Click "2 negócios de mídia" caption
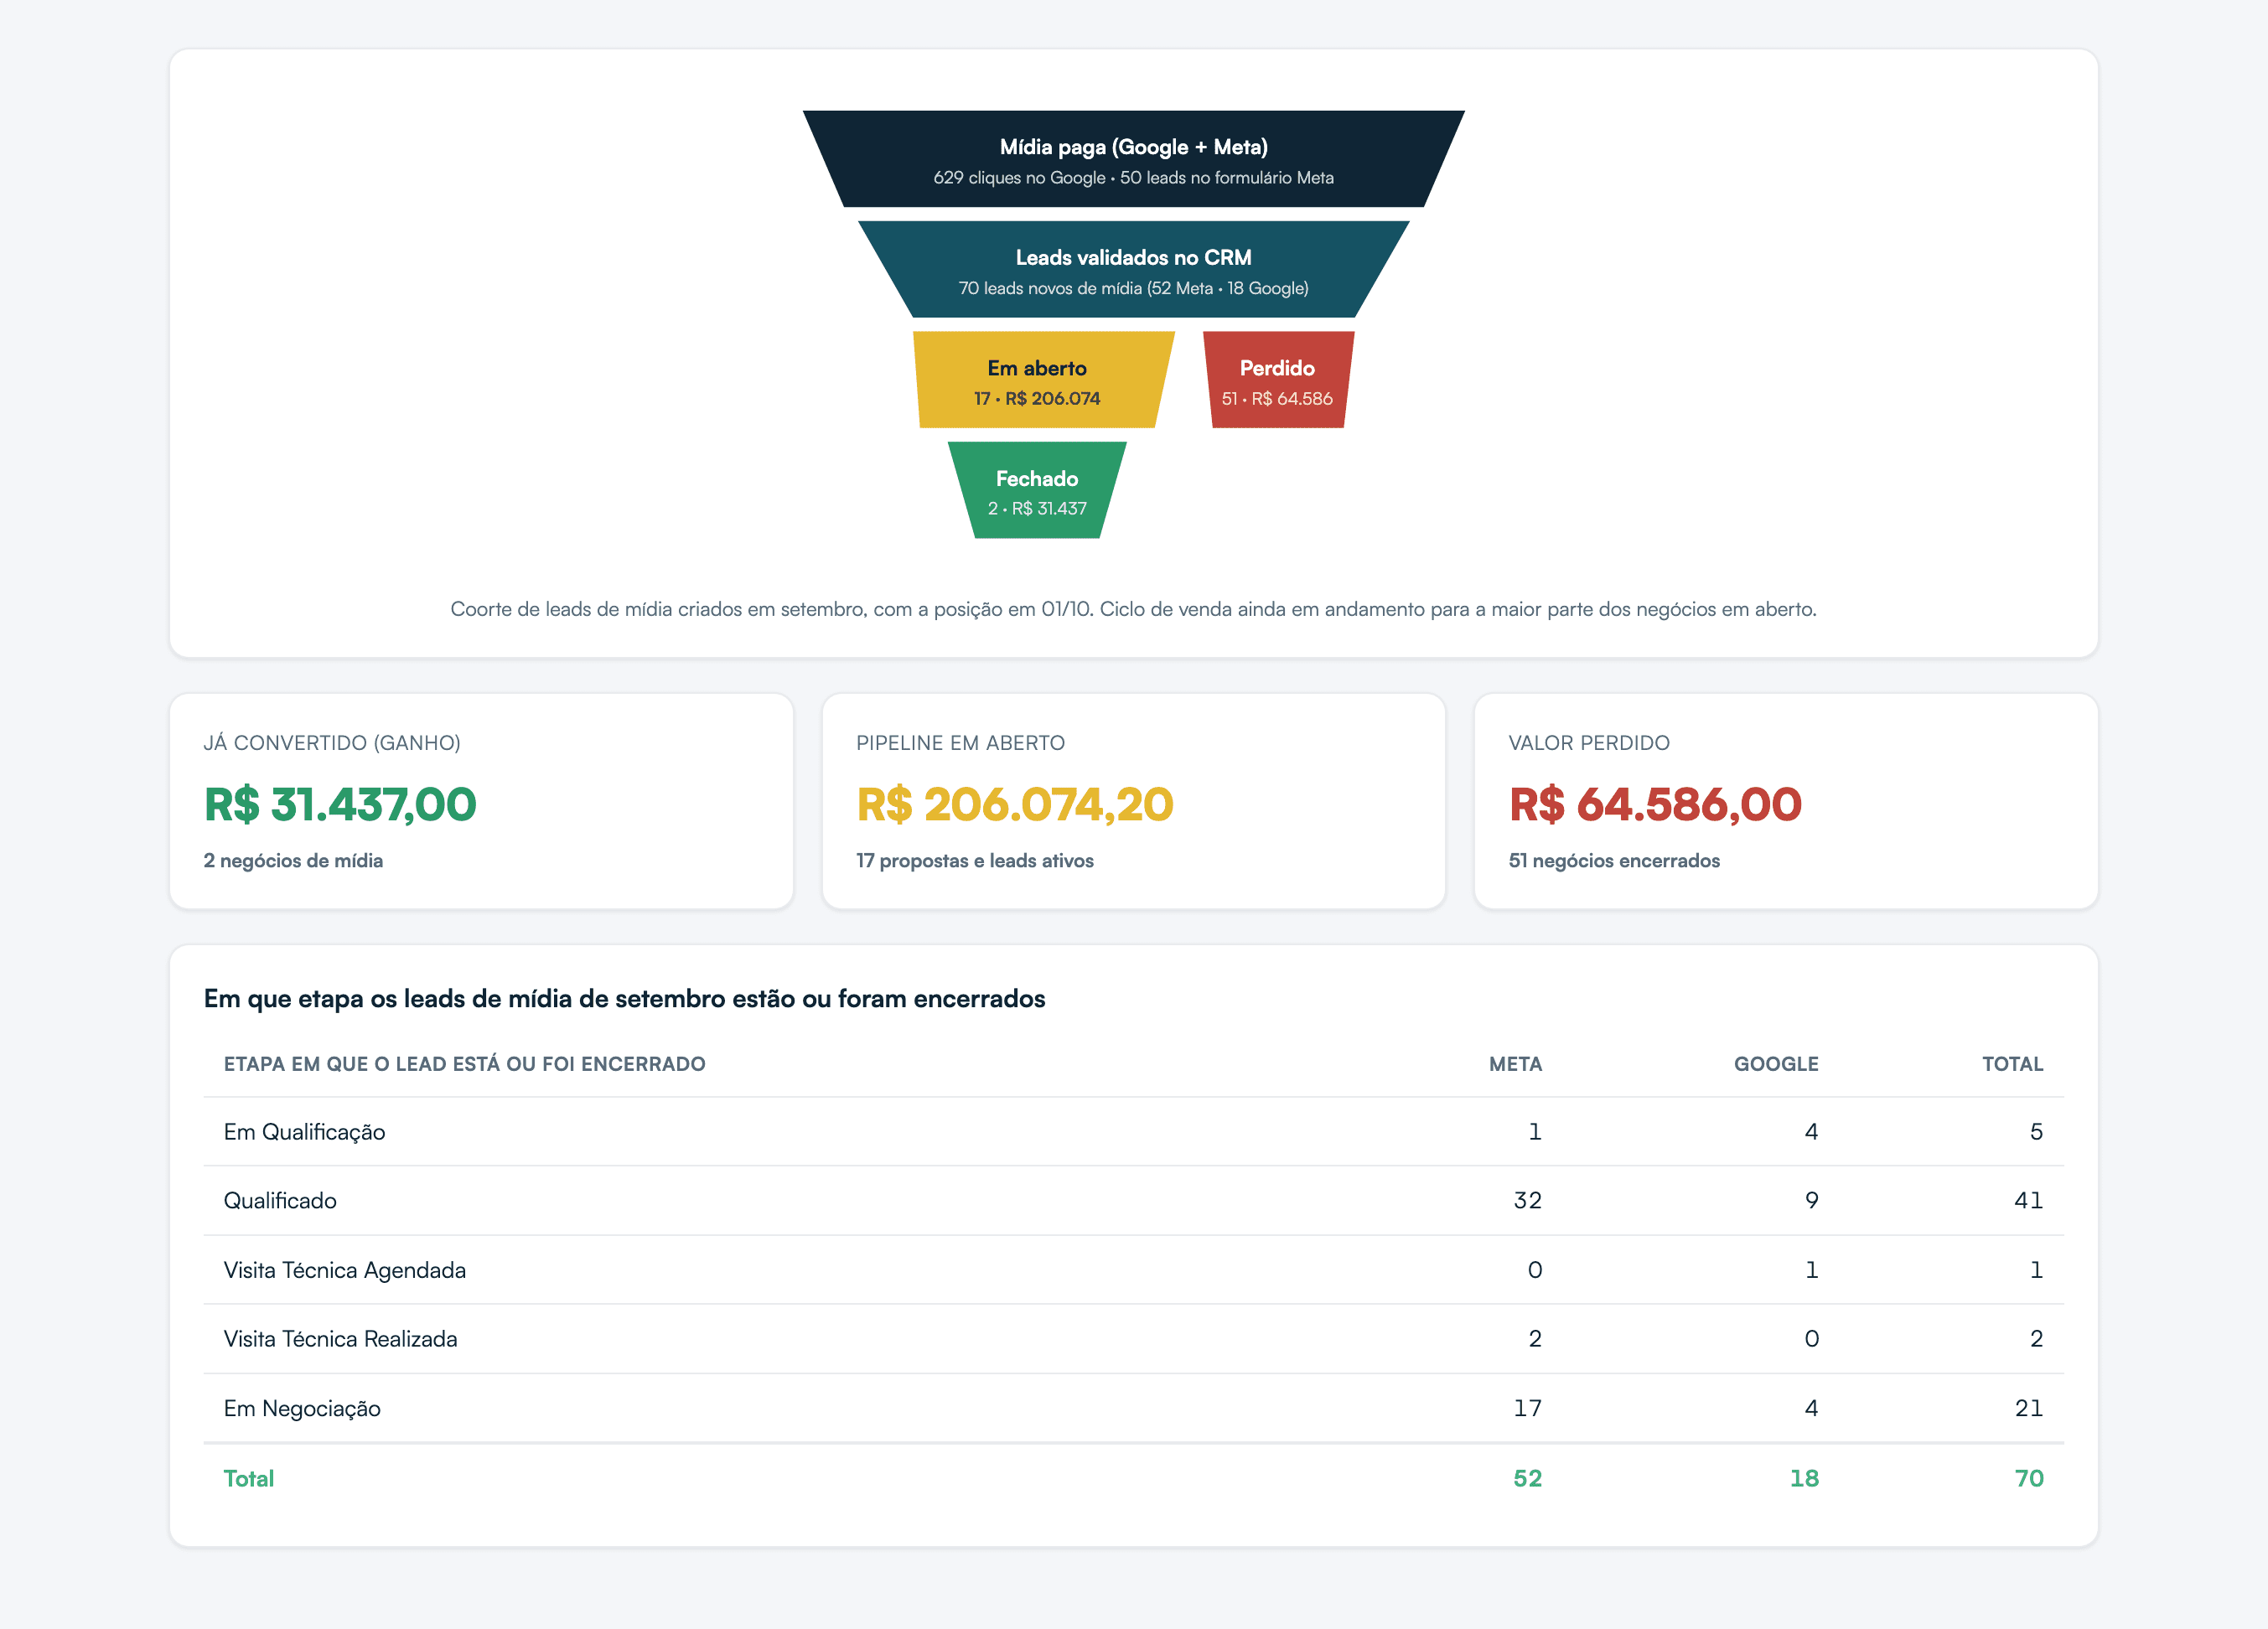The height and width of the screenshot is (1629, 2268). 293,861
